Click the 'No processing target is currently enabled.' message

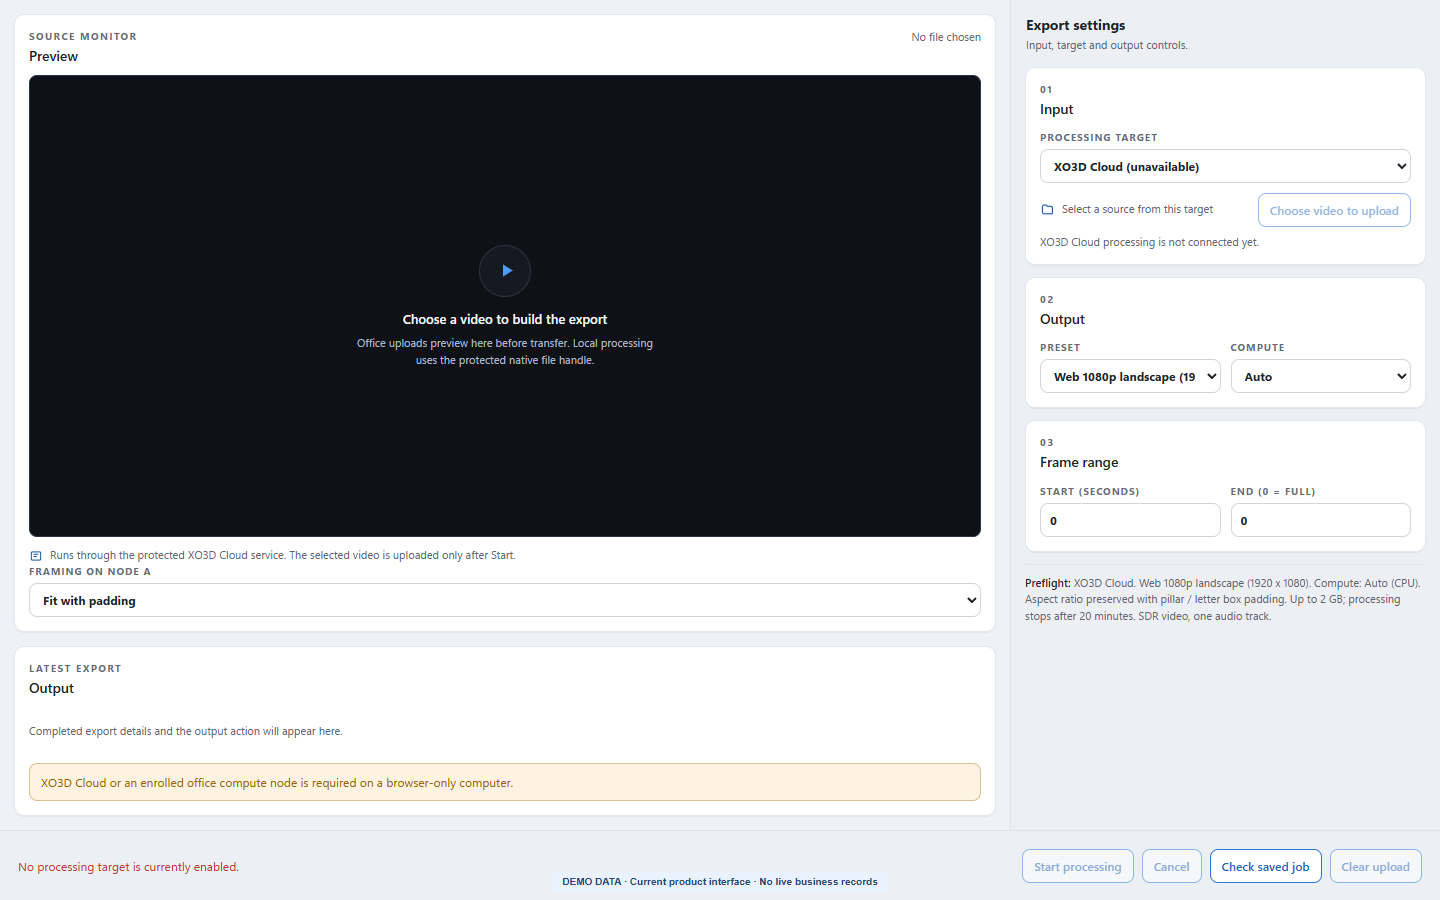128,867
